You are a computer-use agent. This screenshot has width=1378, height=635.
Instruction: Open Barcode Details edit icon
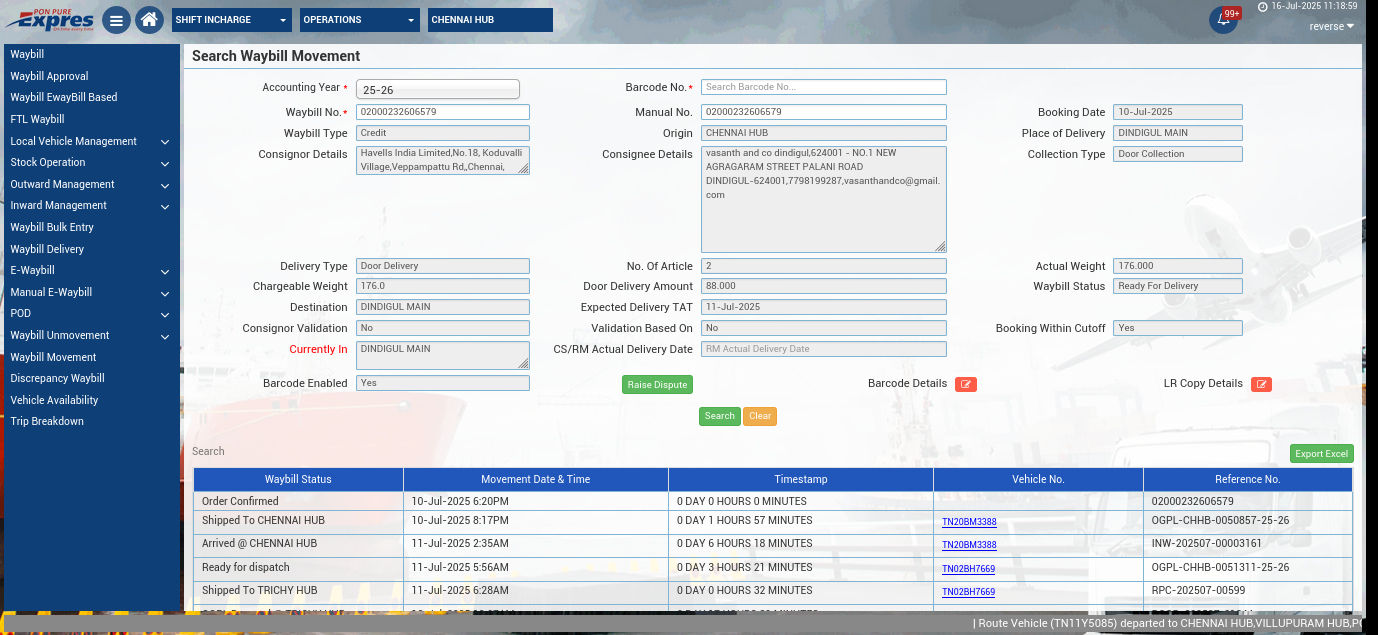coord(965,384)
